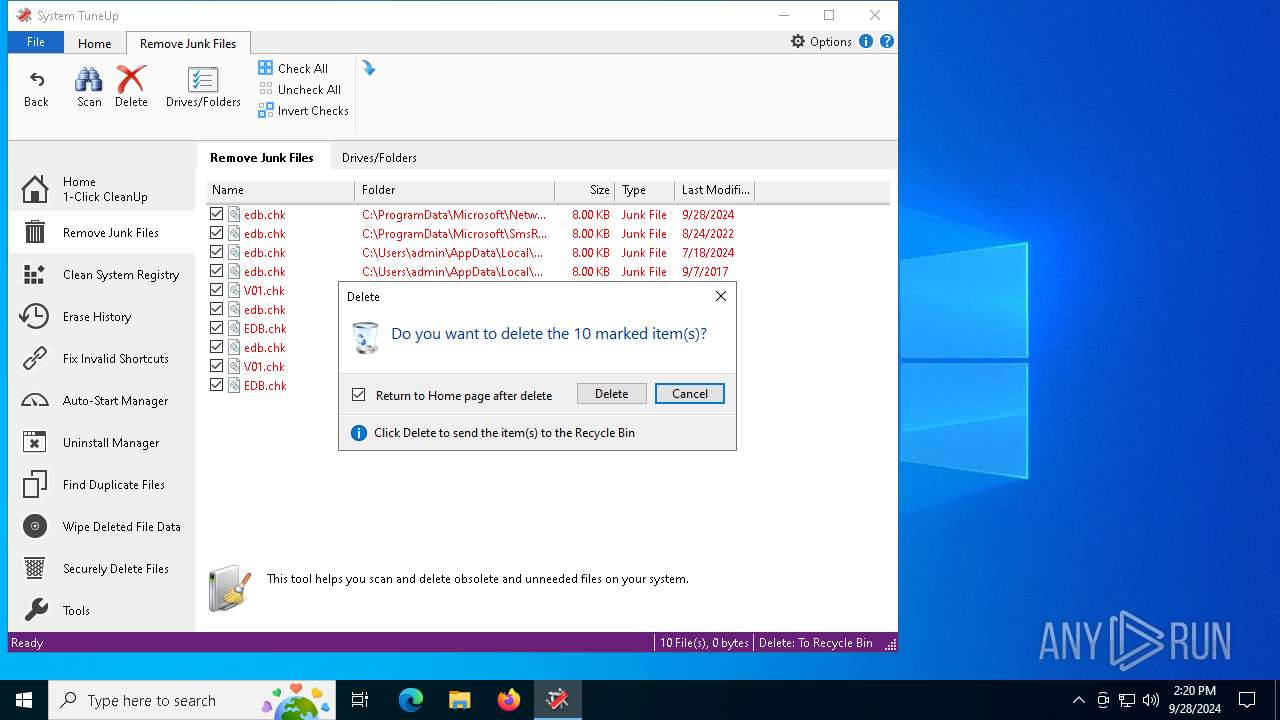Click Invert Checks in ribbon
This screenshot has width=1280, height=720.
pos(303,110)
